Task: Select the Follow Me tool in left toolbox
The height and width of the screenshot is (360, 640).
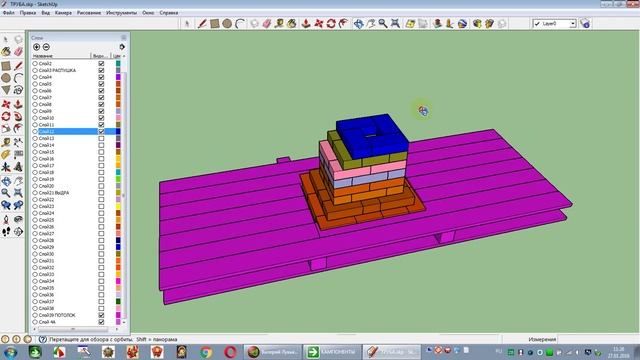Action: (18, 116)
